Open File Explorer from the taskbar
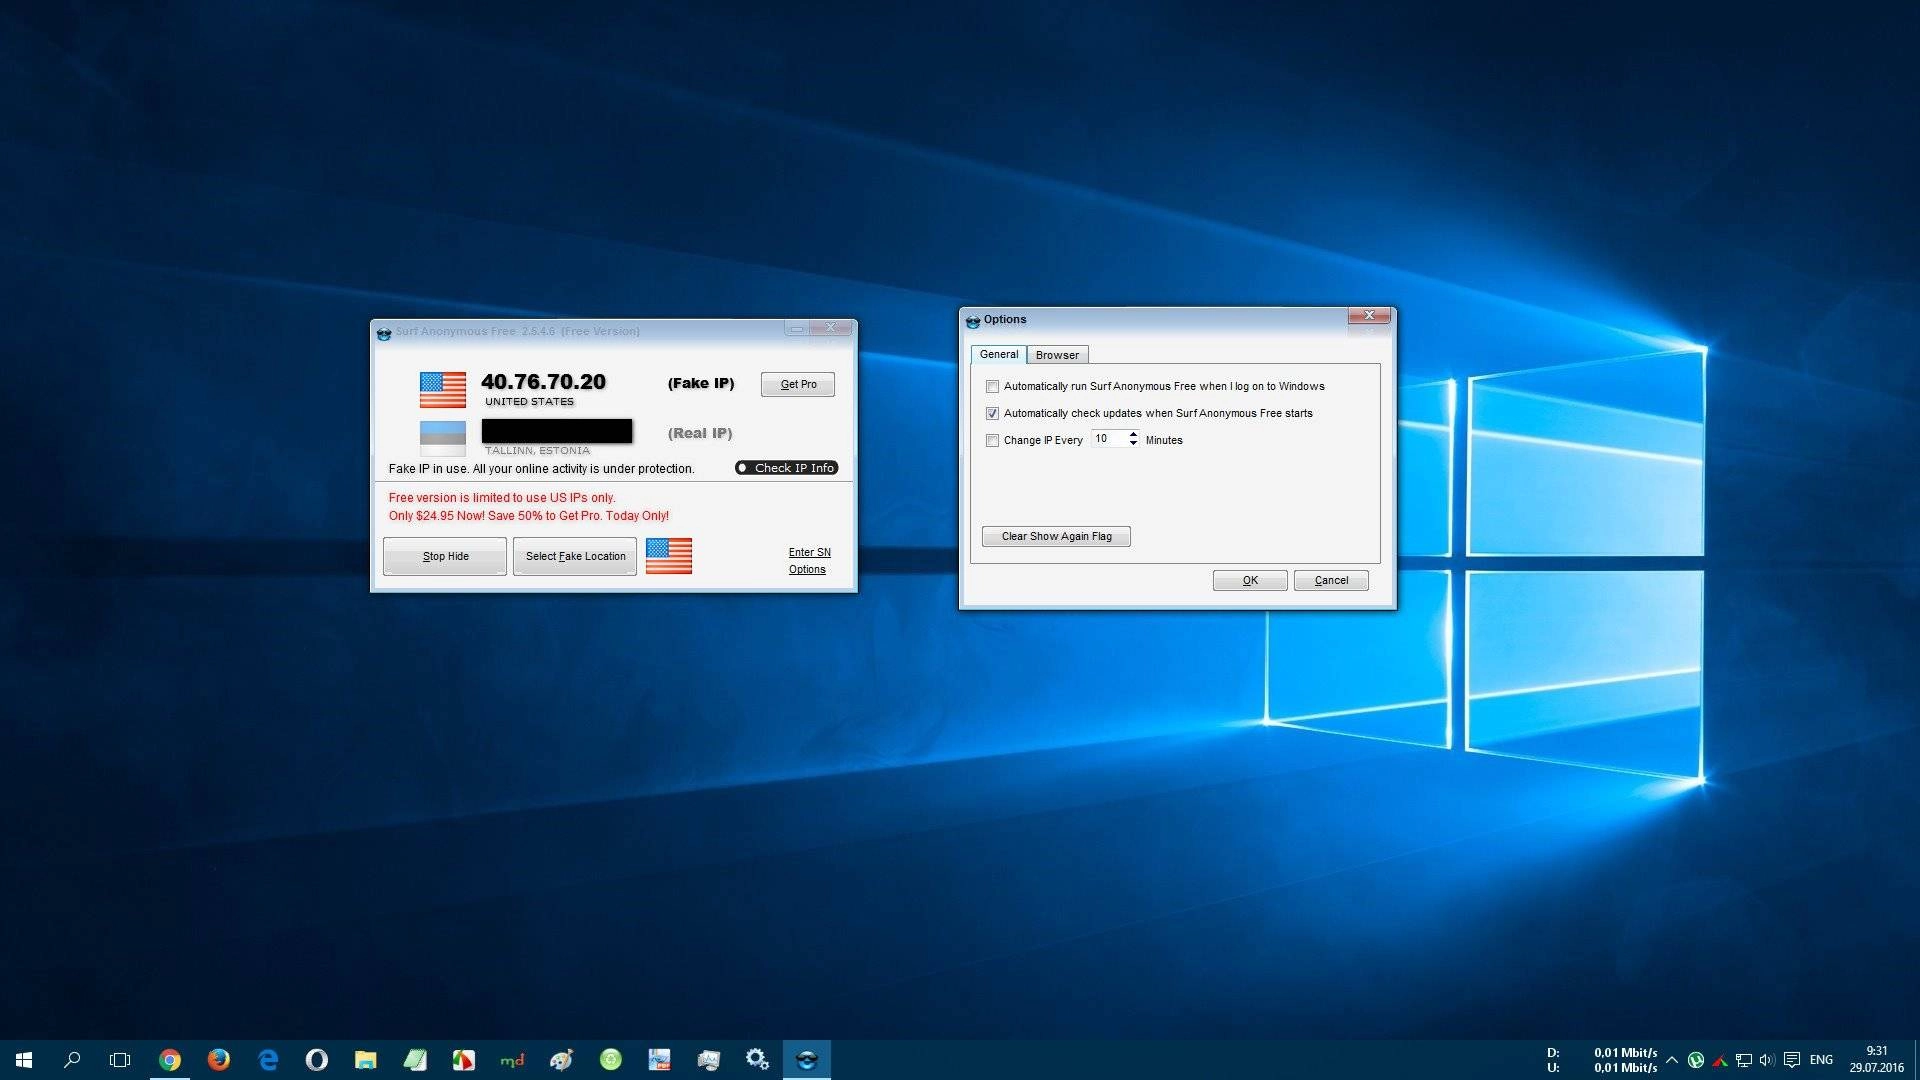 tap(366, 1060)
